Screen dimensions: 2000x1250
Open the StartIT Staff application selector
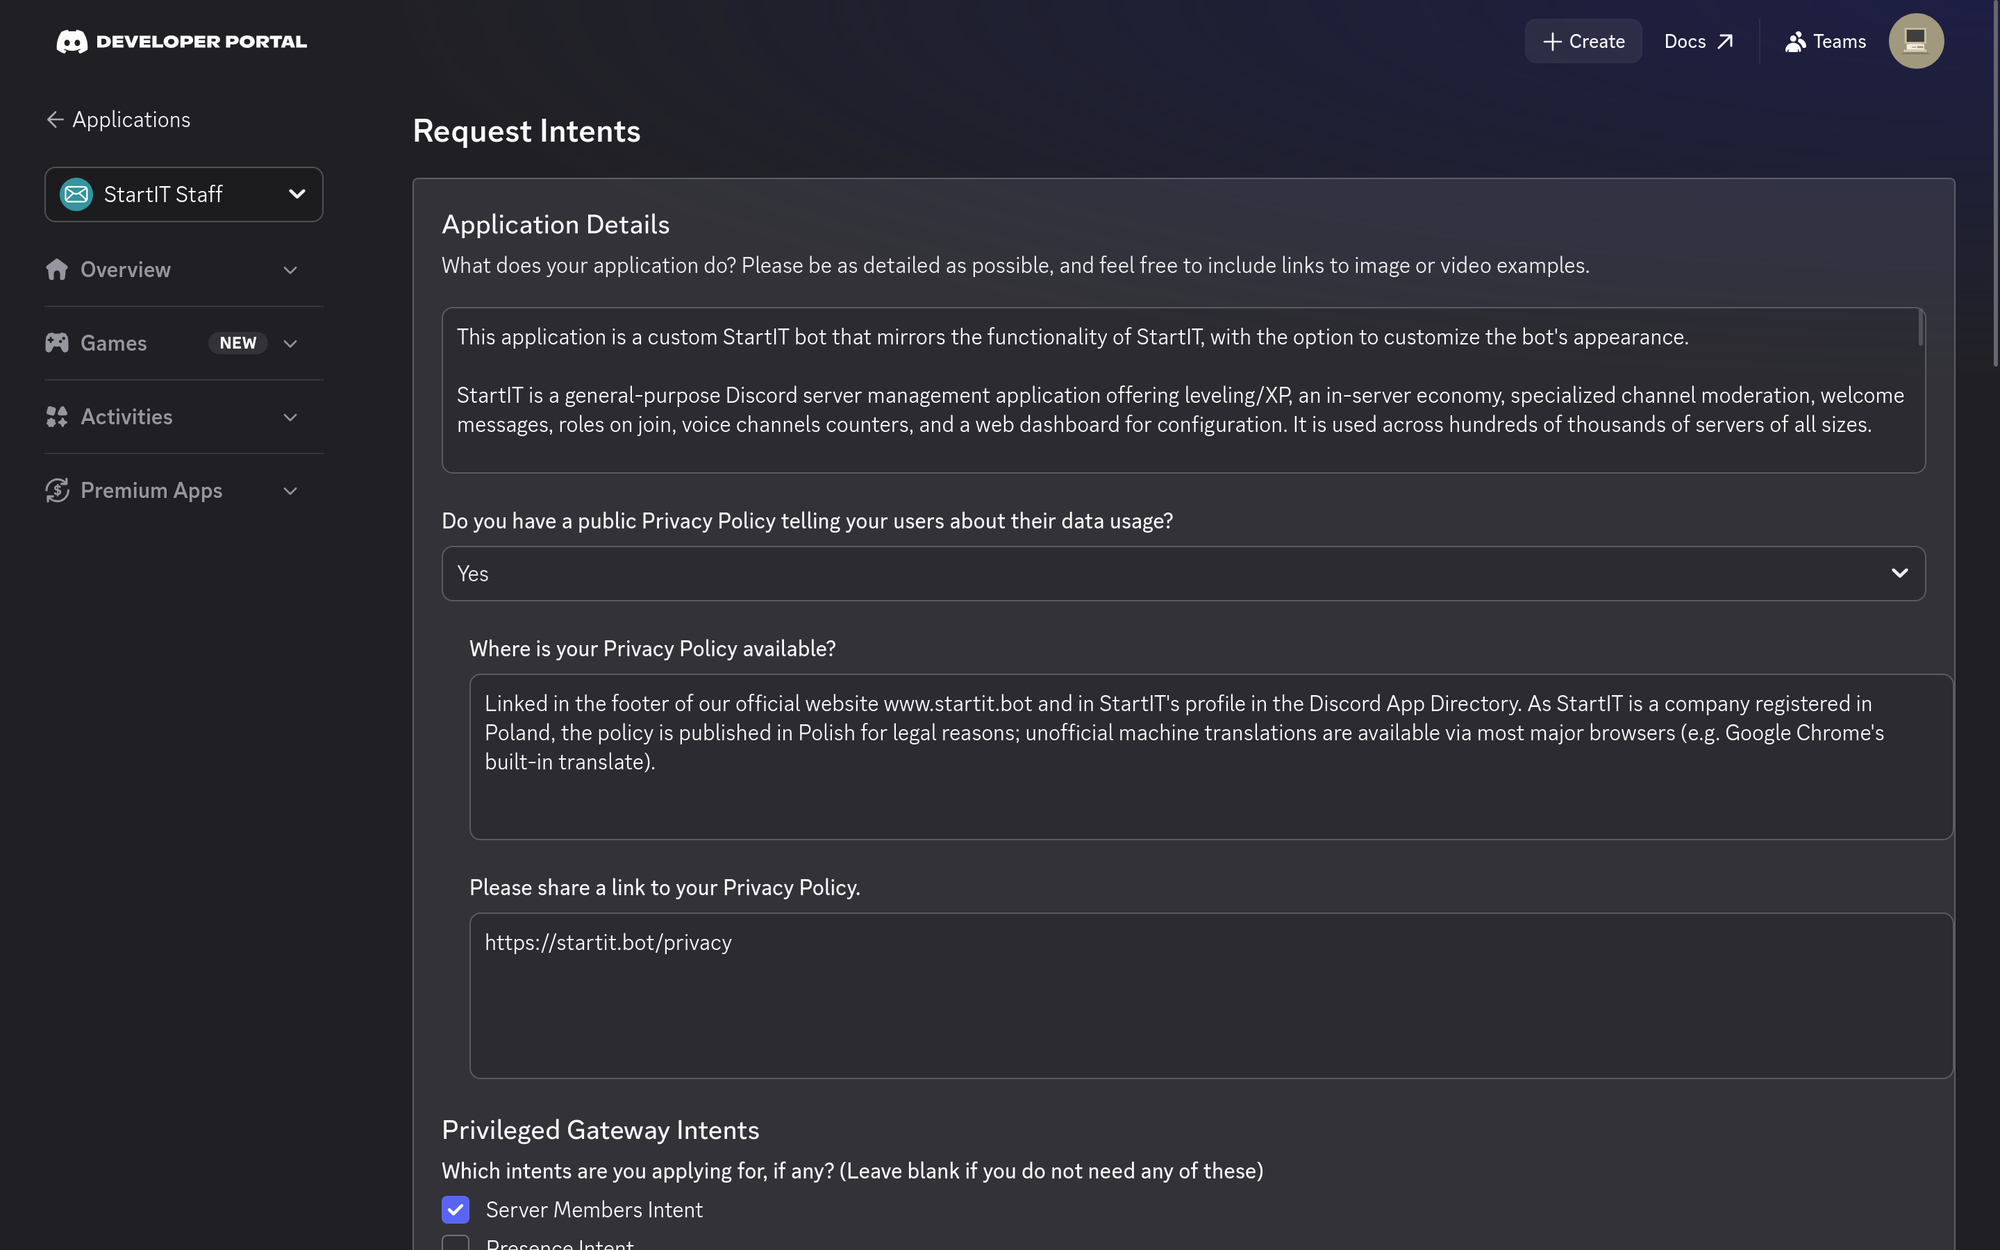184,194
